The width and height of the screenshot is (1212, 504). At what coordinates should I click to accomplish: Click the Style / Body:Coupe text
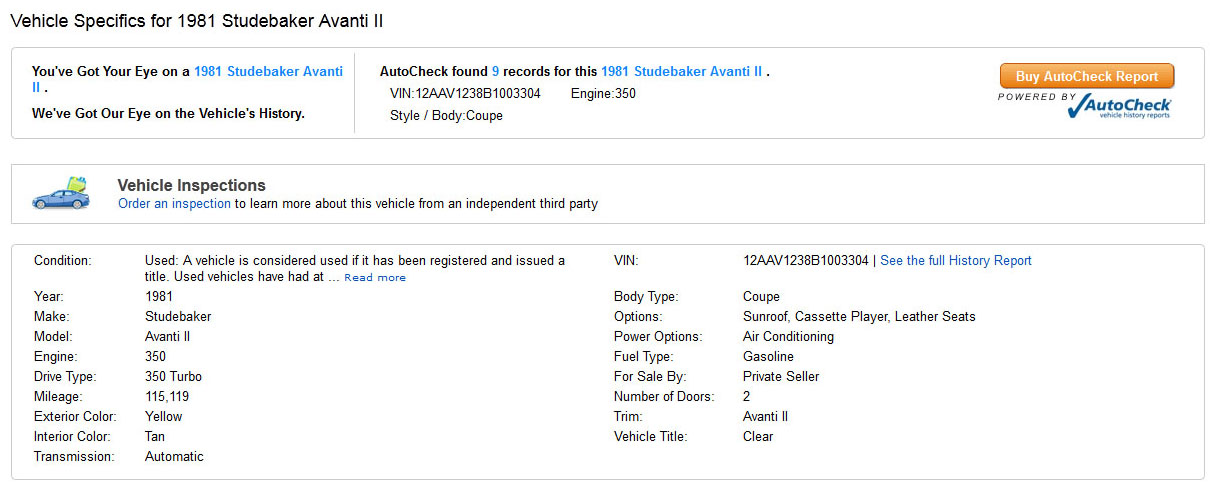point(446,116)
